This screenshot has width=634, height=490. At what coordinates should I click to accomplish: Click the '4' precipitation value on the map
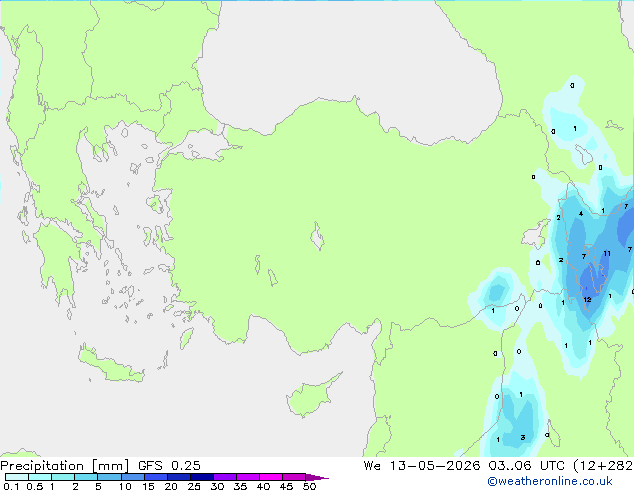581,213
